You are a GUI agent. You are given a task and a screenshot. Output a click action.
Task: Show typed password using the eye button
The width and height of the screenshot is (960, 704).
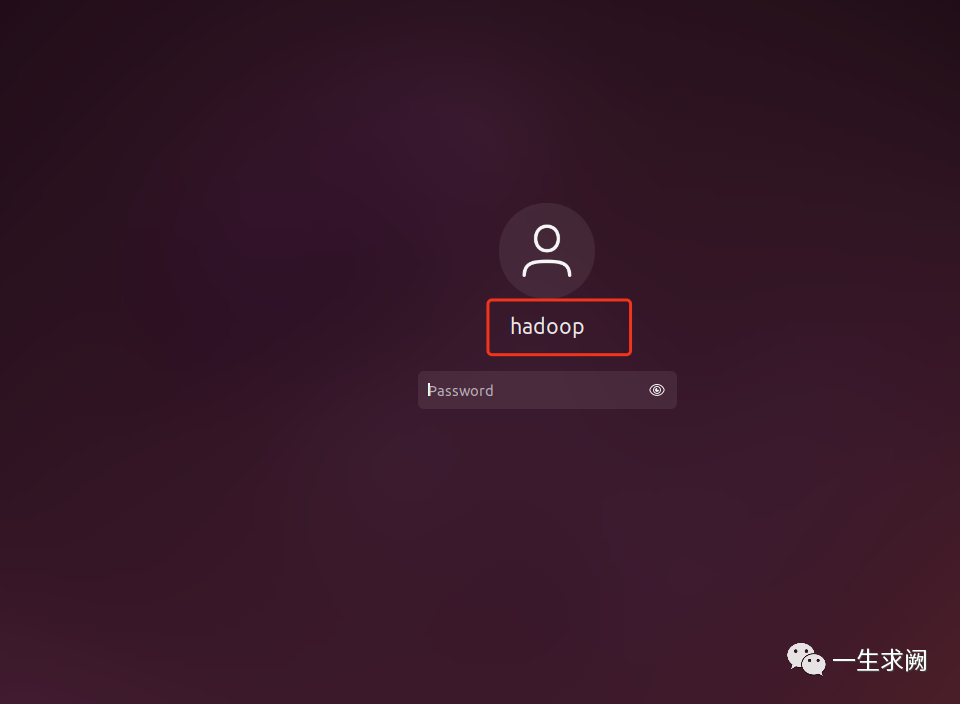pyautogui.click(x=656, y=390)
